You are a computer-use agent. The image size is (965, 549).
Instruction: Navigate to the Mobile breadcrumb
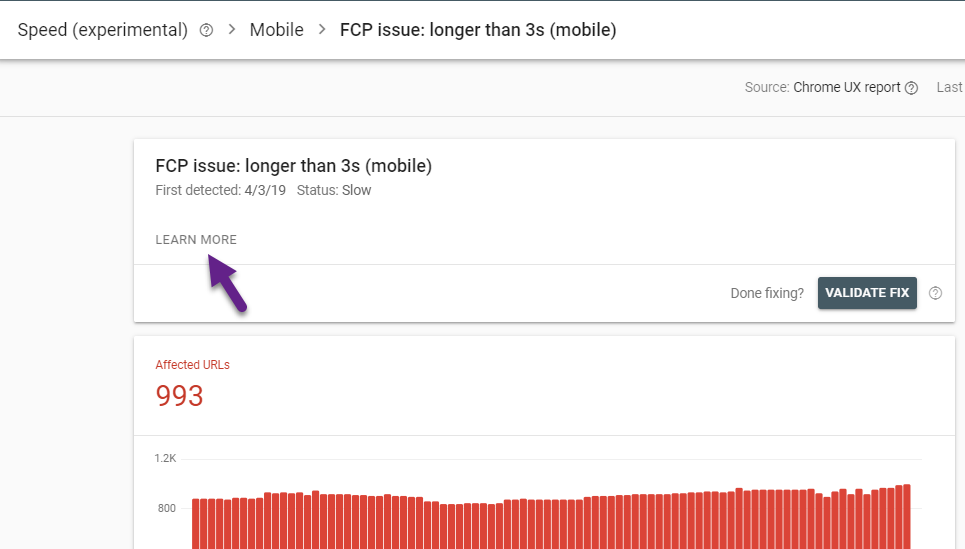[x=277, y=30]
